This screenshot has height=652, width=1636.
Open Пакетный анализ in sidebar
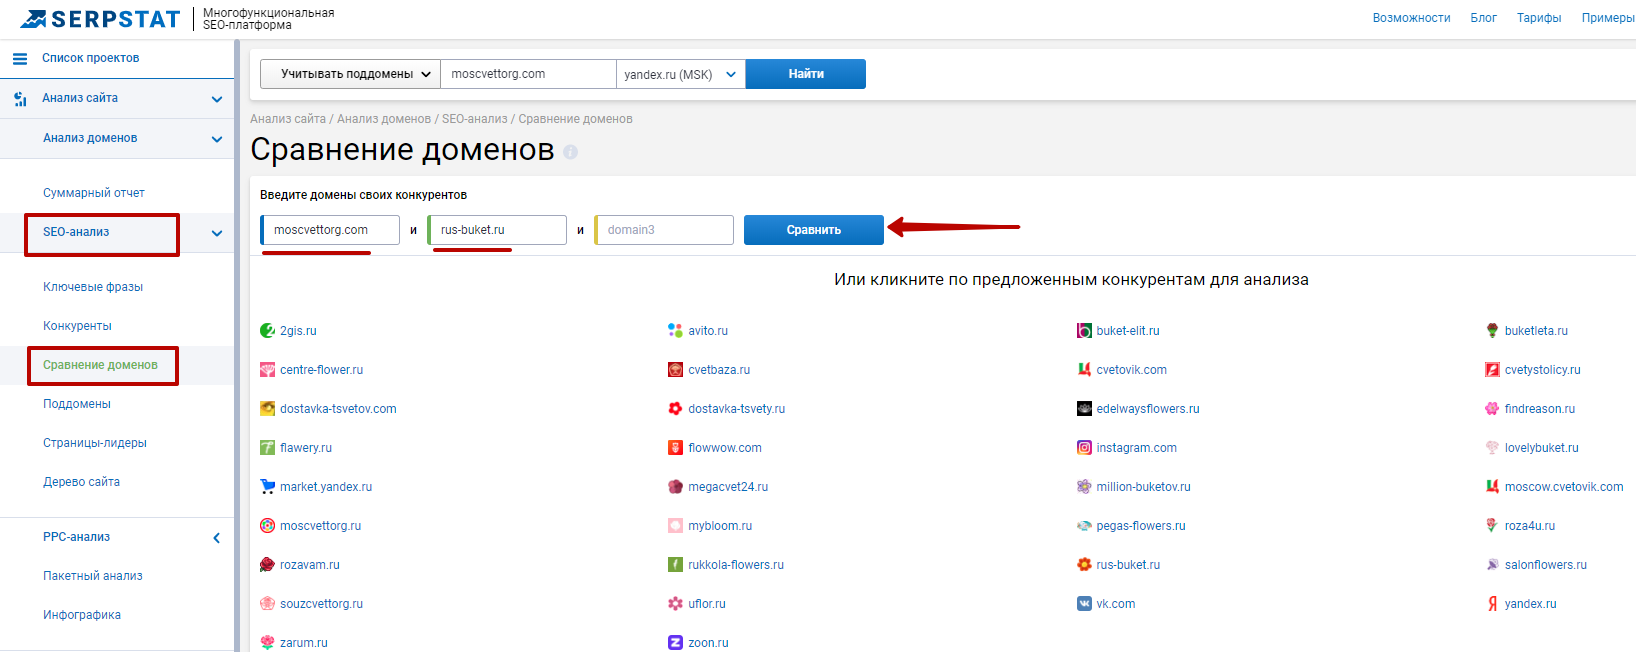tap(93, 576)
